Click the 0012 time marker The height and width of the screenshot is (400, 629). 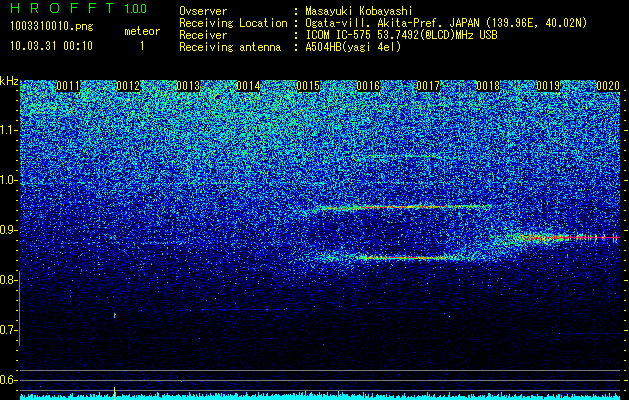128,86
